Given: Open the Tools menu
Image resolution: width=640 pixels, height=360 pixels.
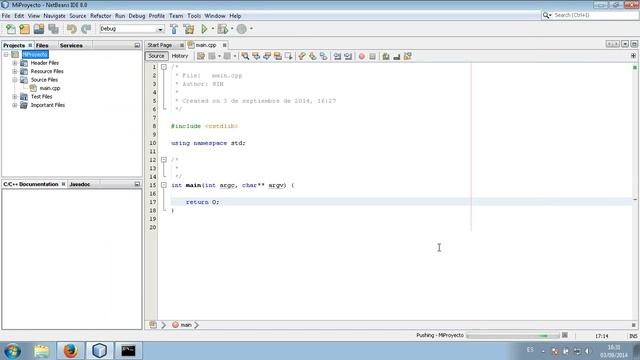Looking at the screenshot, I should coord(194,16).
